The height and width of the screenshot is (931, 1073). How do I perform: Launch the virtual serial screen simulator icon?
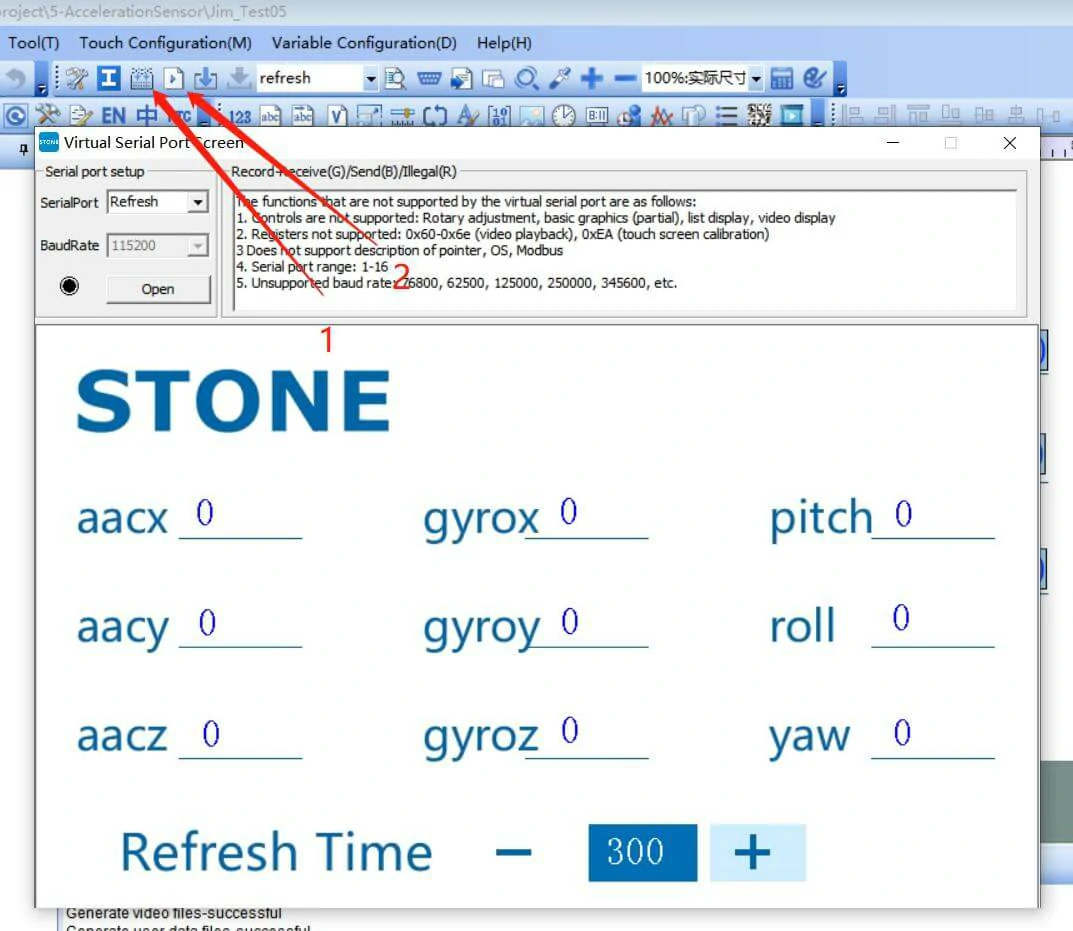pyautogui.click(x=173, y=79)
